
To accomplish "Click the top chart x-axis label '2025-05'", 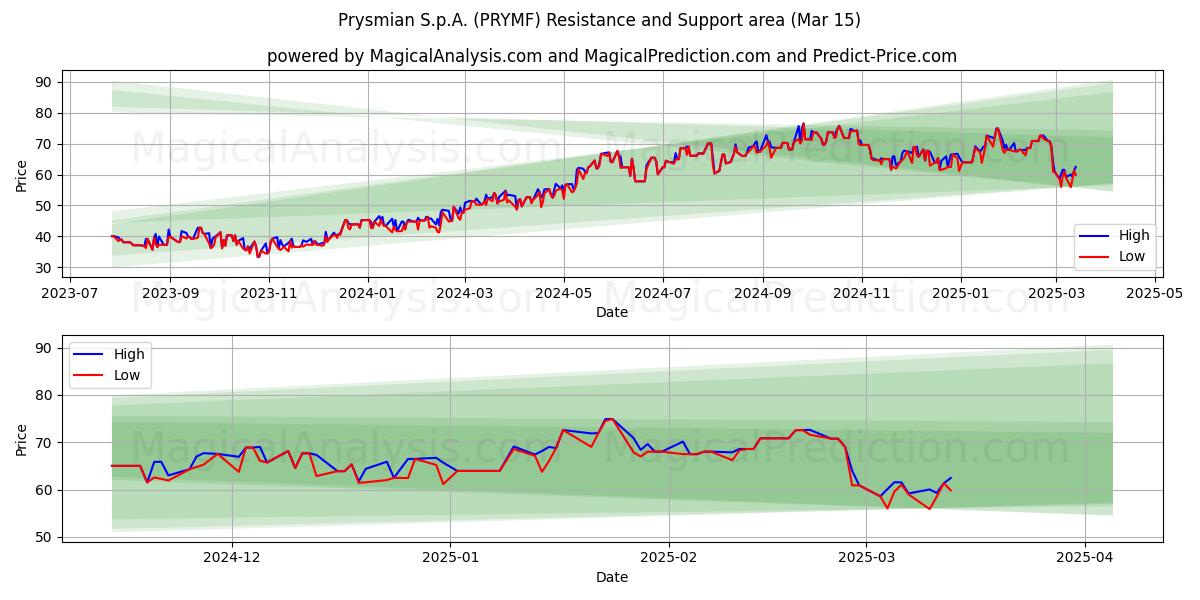I will coord(1155,294).
